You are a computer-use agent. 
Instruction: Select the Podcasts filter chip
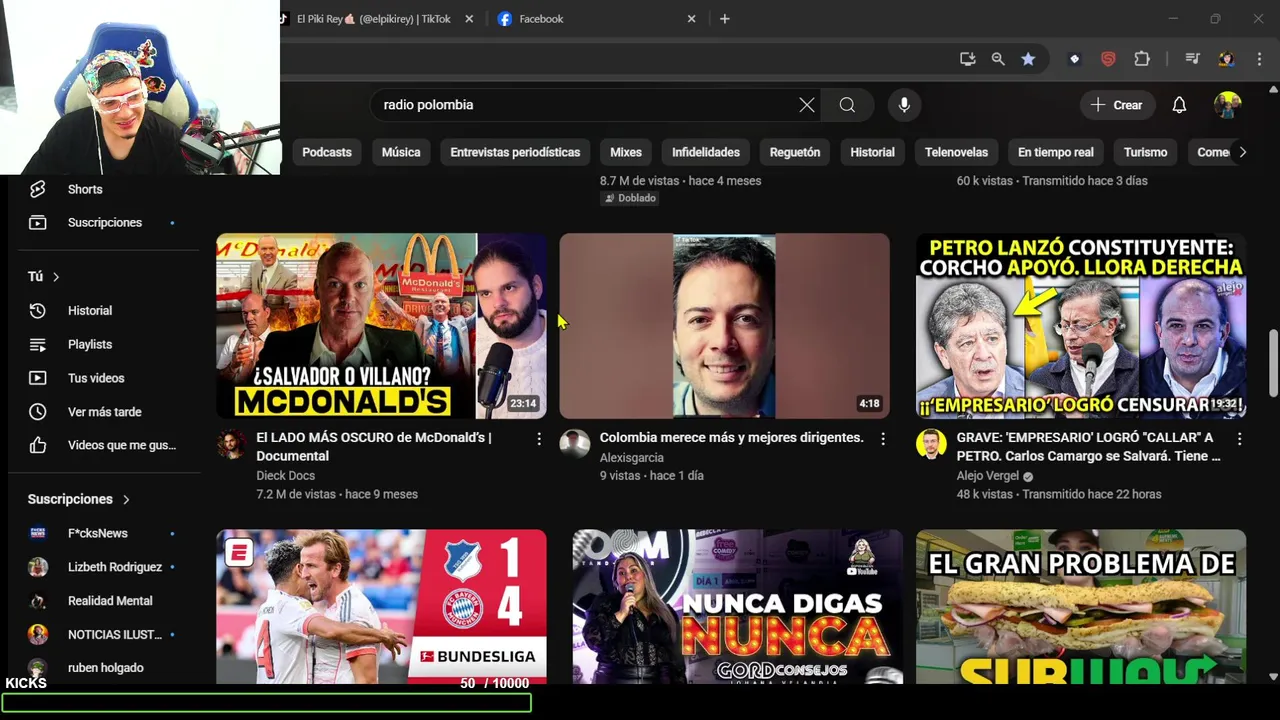click(x=327, y=152)
